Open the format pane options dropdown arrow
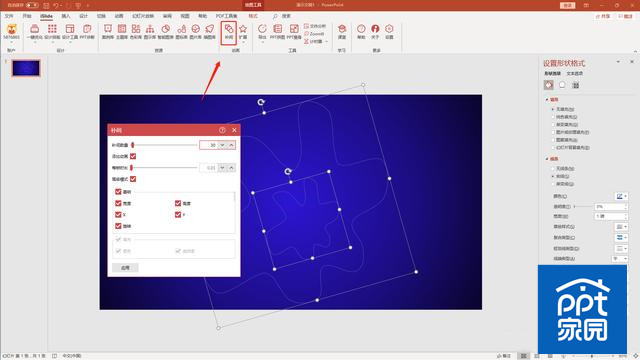Image resolution: width=640 pixels, height=360 pixels. tap(618, 62)
